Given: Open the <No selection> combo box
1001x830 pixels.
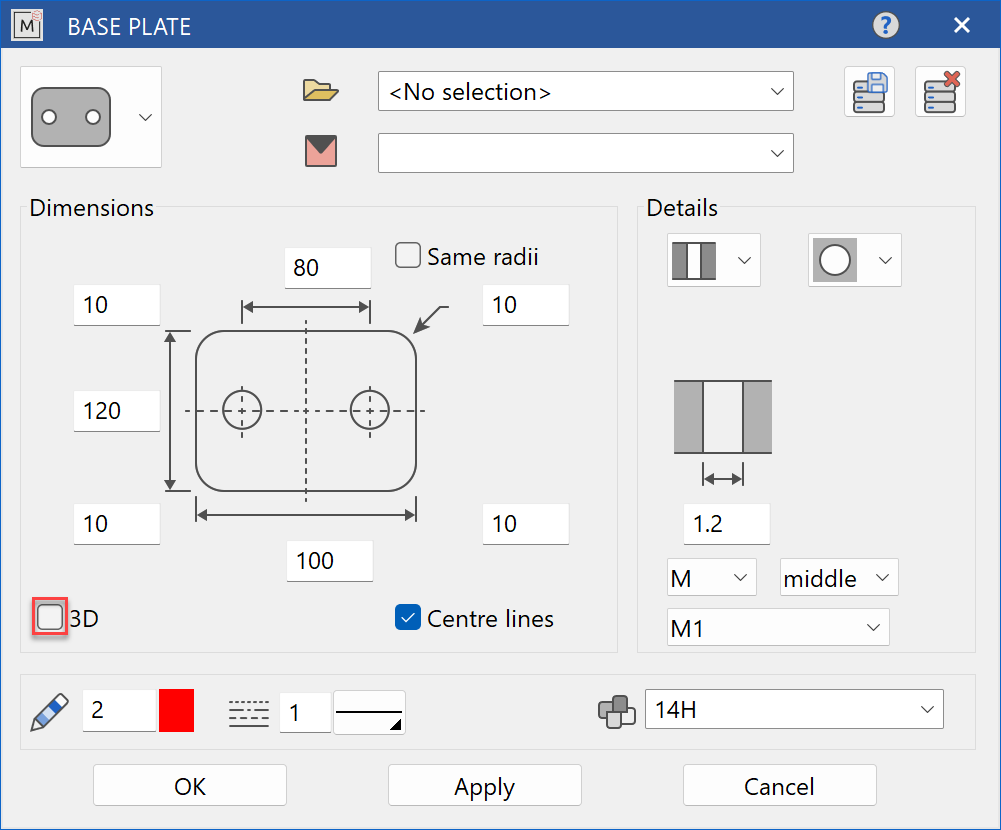Looking at the screenshot, I should (x=585, y=91).
